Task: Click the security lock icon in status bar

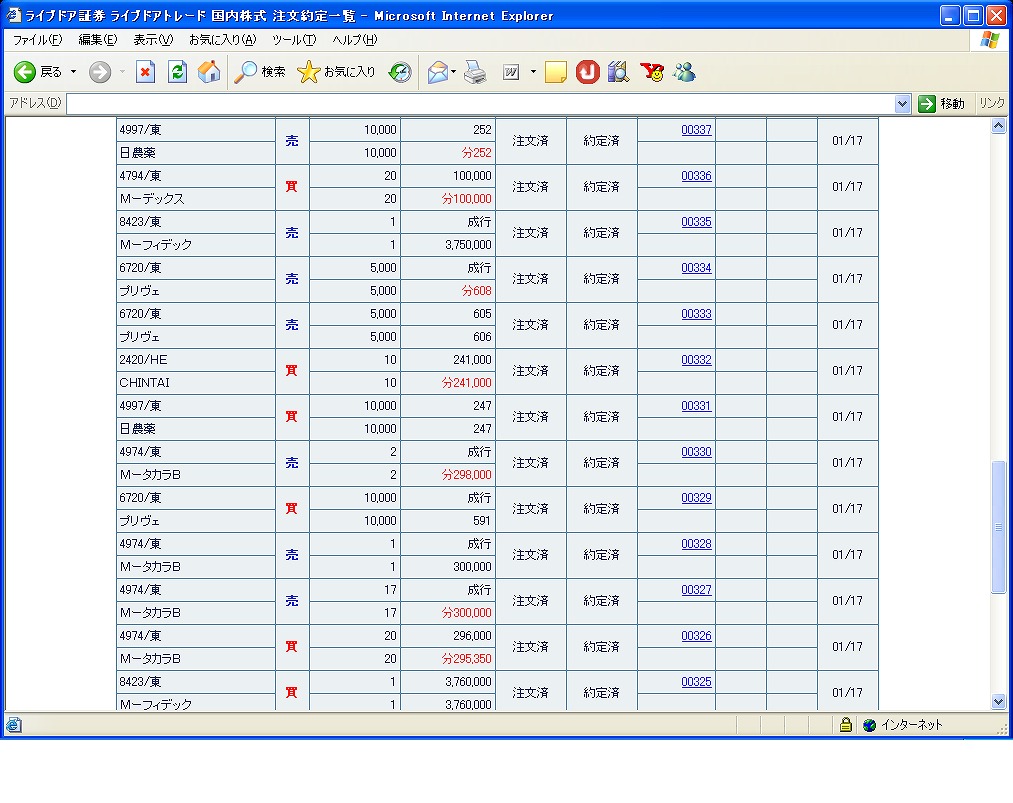Action: (x=846, y=725)
